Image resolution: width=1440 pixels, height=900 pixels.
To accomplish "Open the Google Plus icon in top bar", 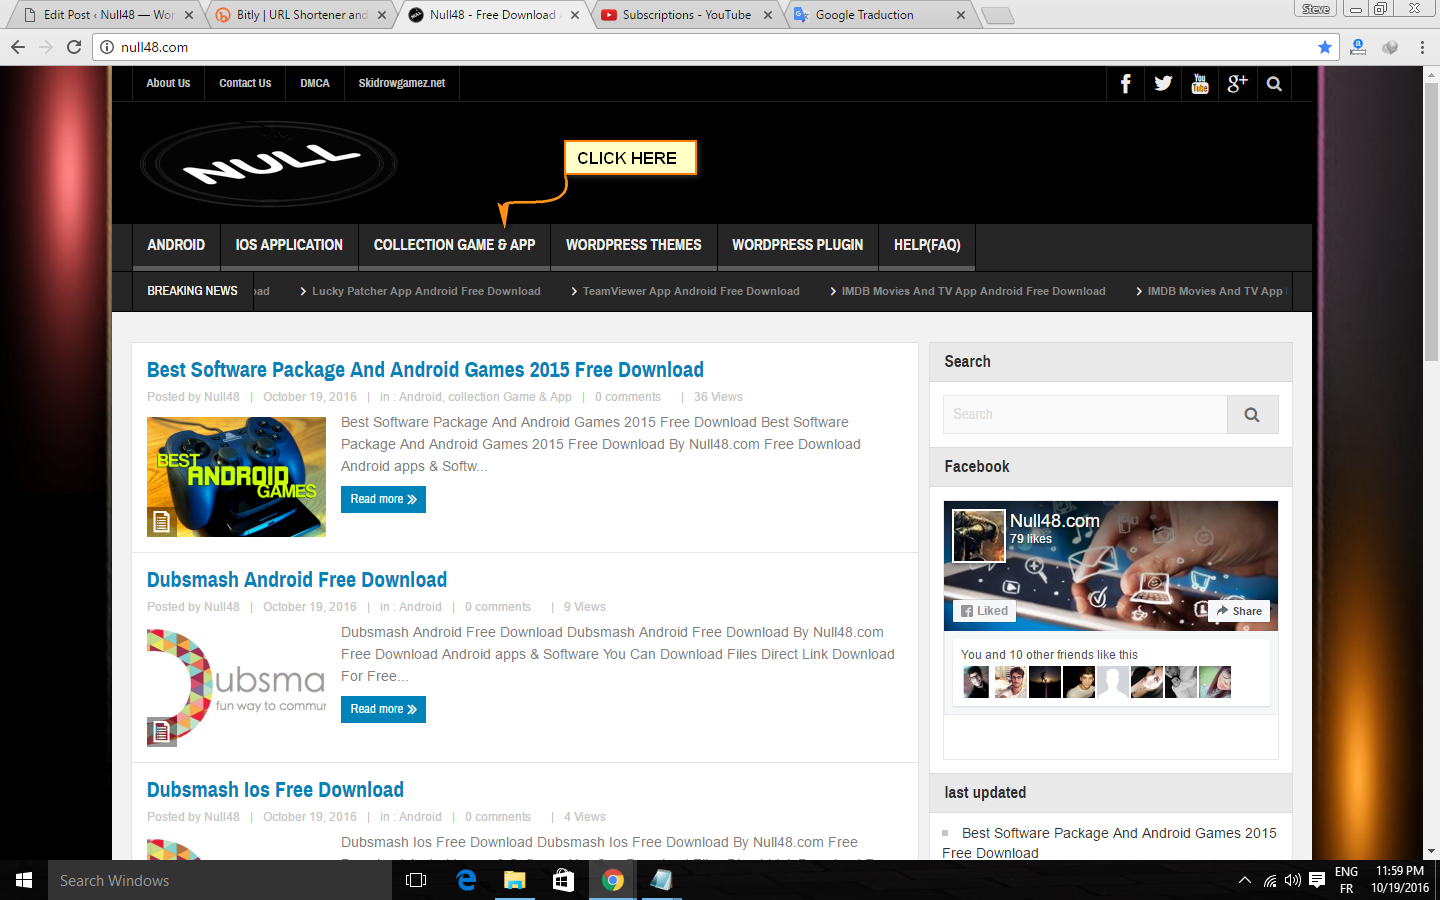I will [1237, 84].
